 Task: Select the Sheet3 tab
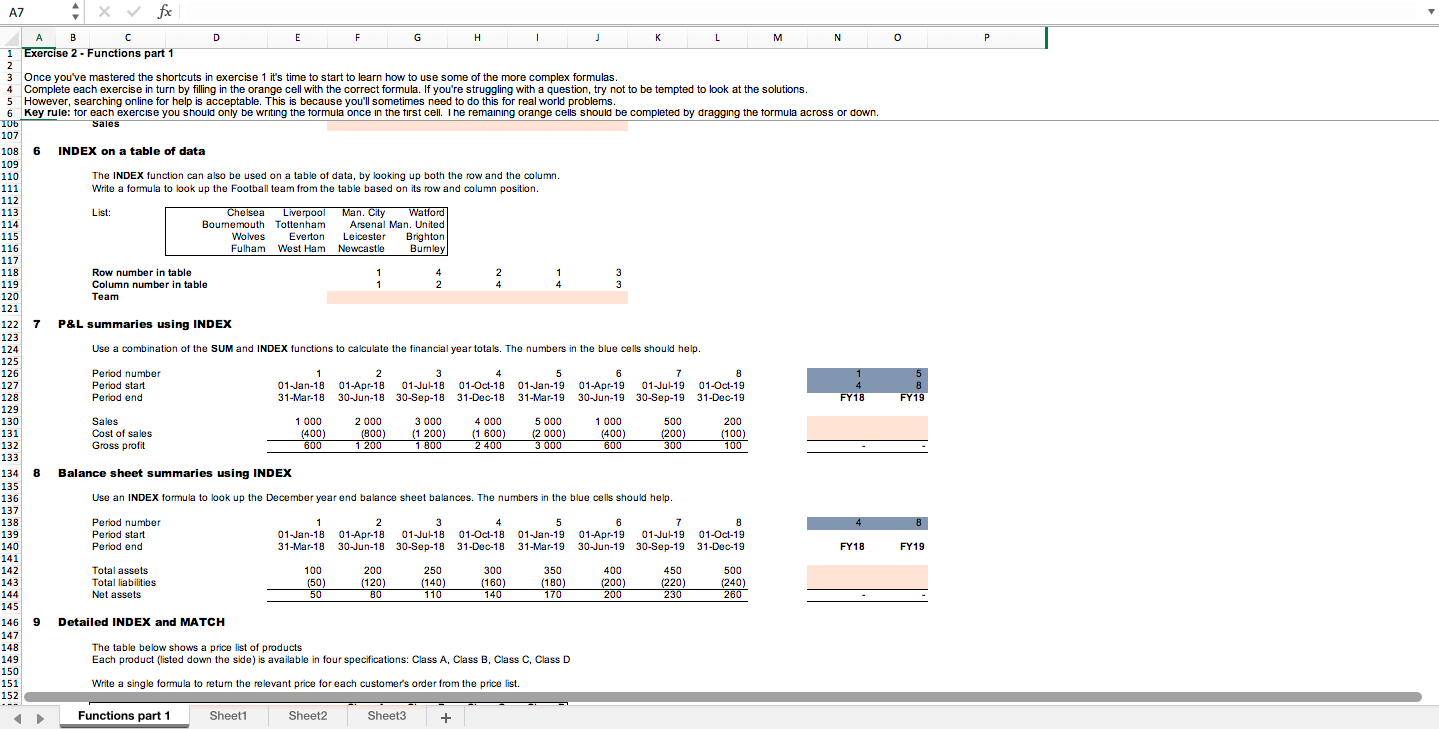point(386,716)
